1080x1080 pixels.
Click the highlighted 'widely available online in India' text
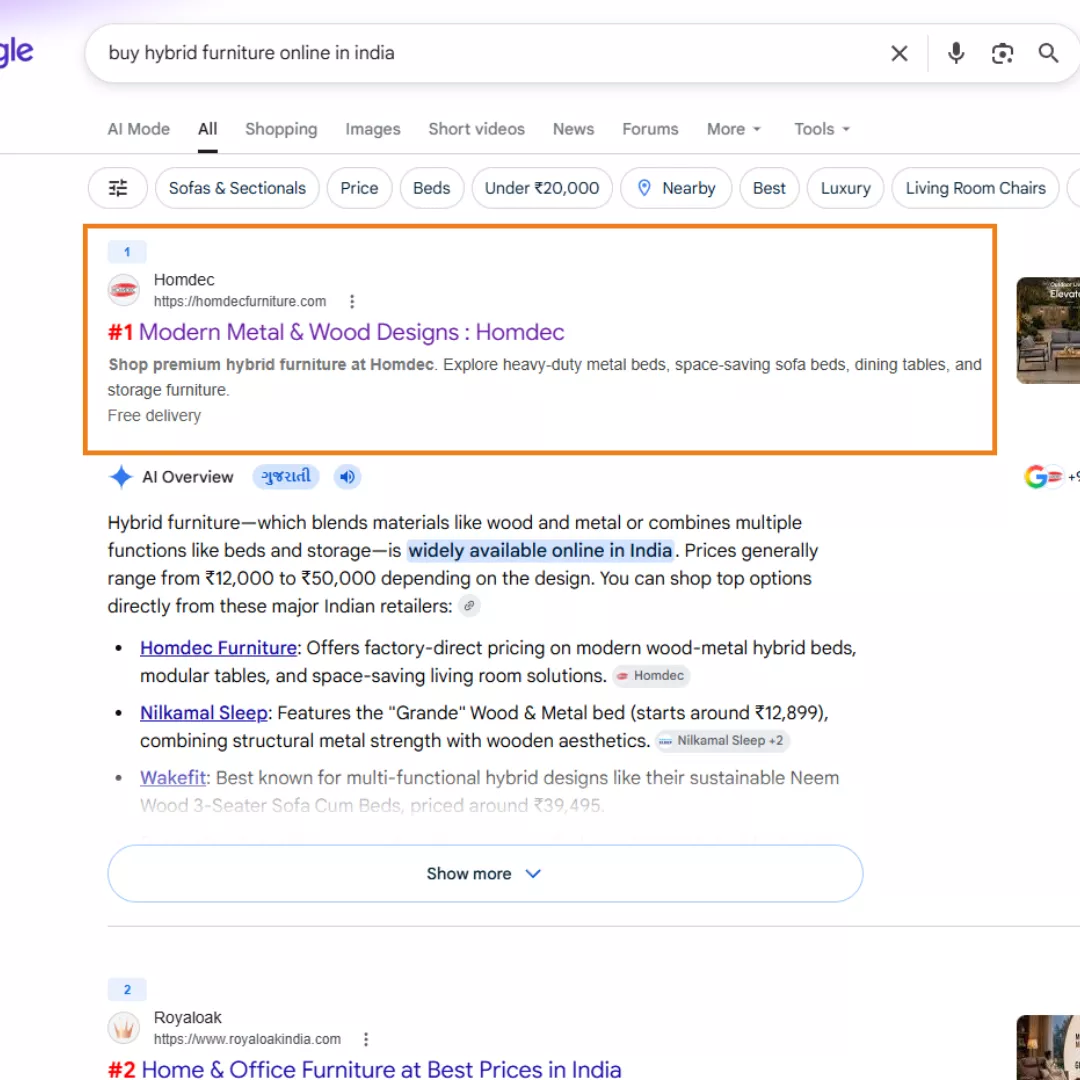[x=540, y=551]
